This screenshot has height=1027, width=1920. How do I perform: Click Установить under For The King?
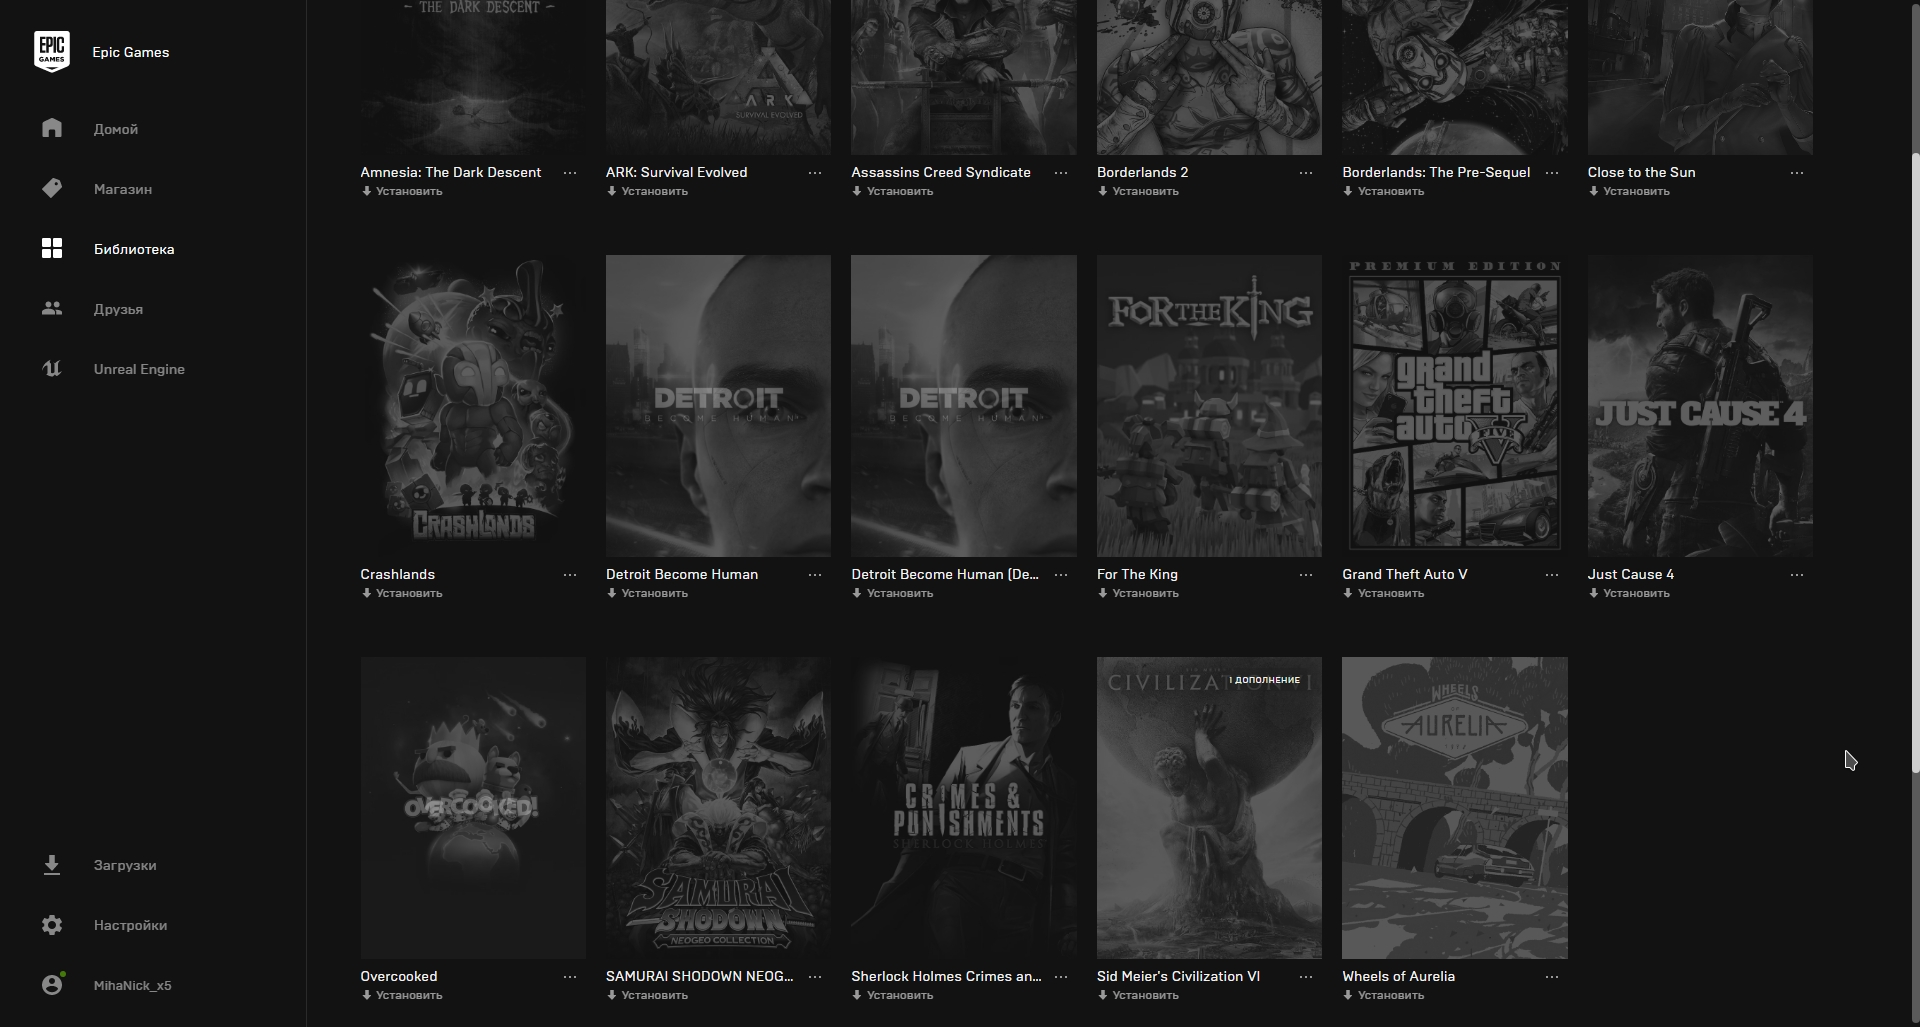pos(1138,593)
